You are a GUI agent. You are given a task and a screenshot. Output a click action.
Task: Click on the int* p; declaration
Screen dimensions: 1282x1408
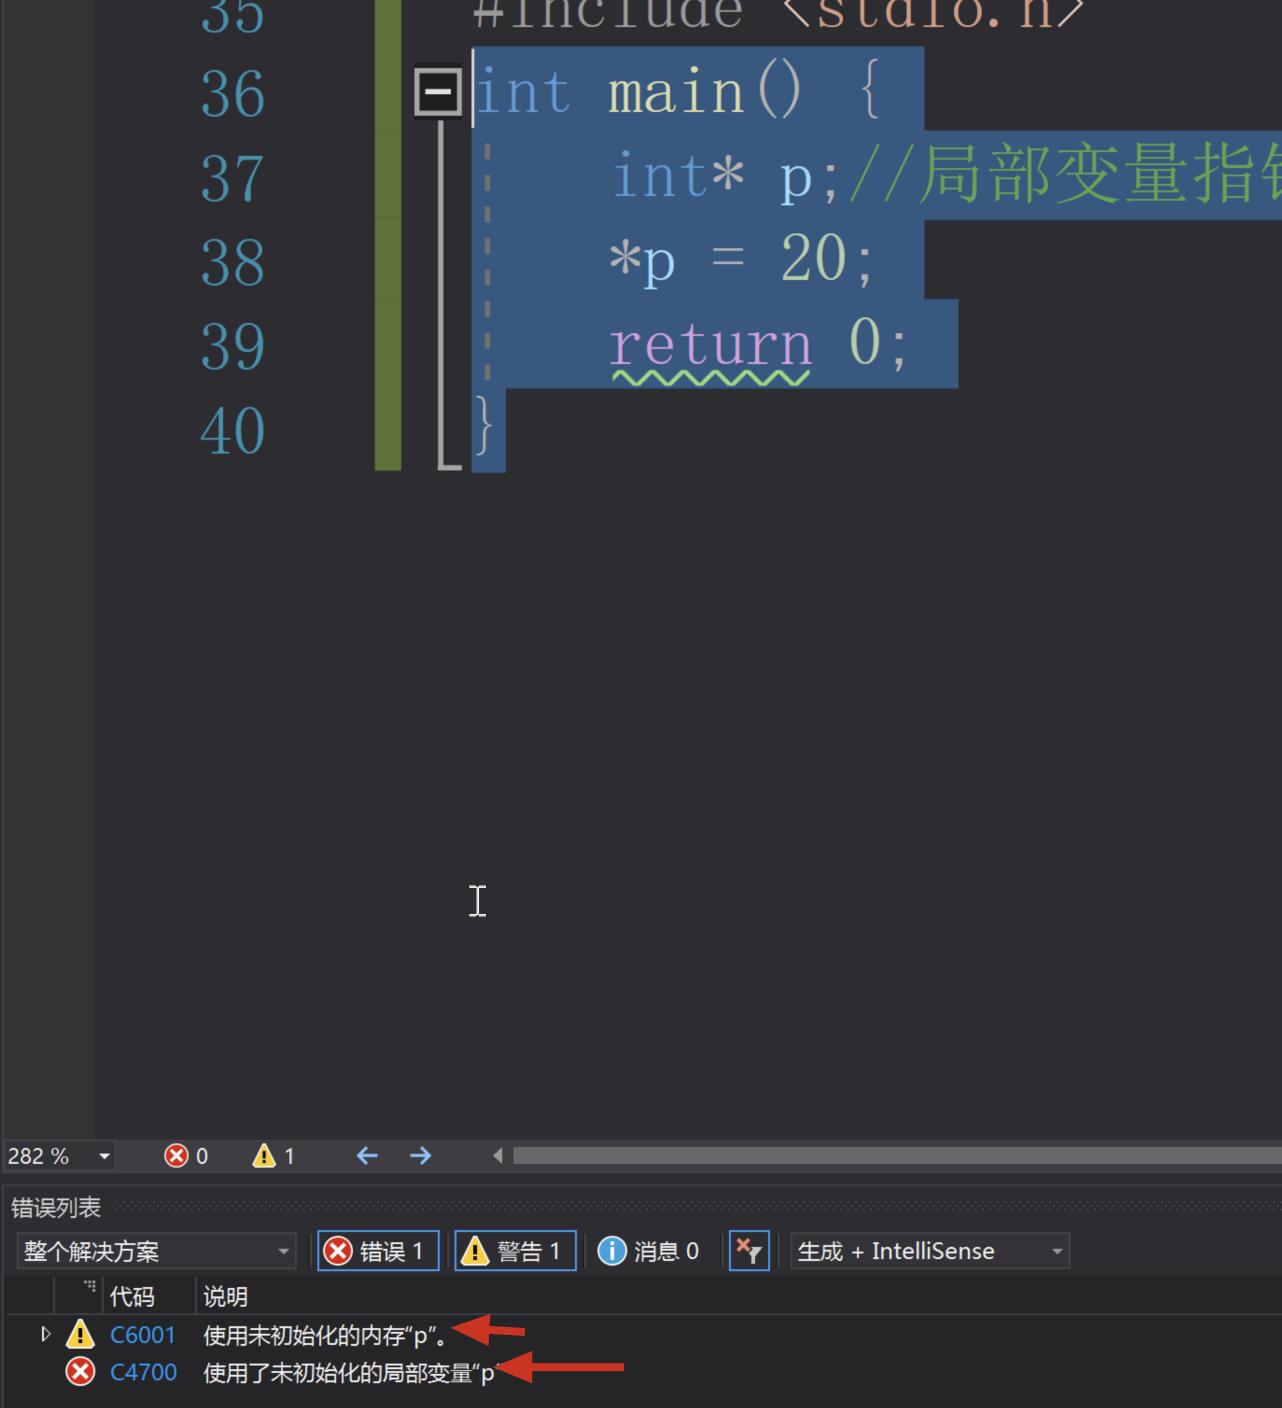[725, 176]
